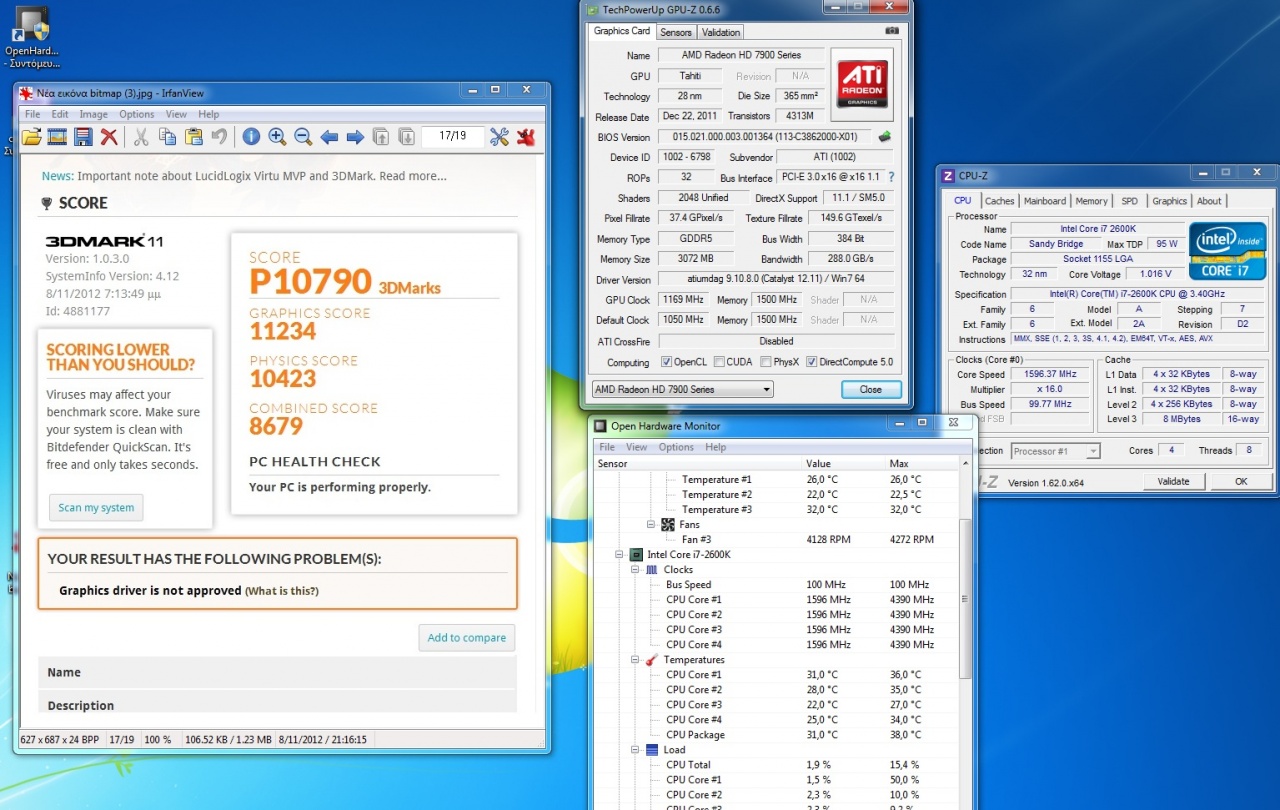1280x810 pixels.
Task: Click the Zoom Out magnifier in IrfanView
Action: click(x=303, y=137)
